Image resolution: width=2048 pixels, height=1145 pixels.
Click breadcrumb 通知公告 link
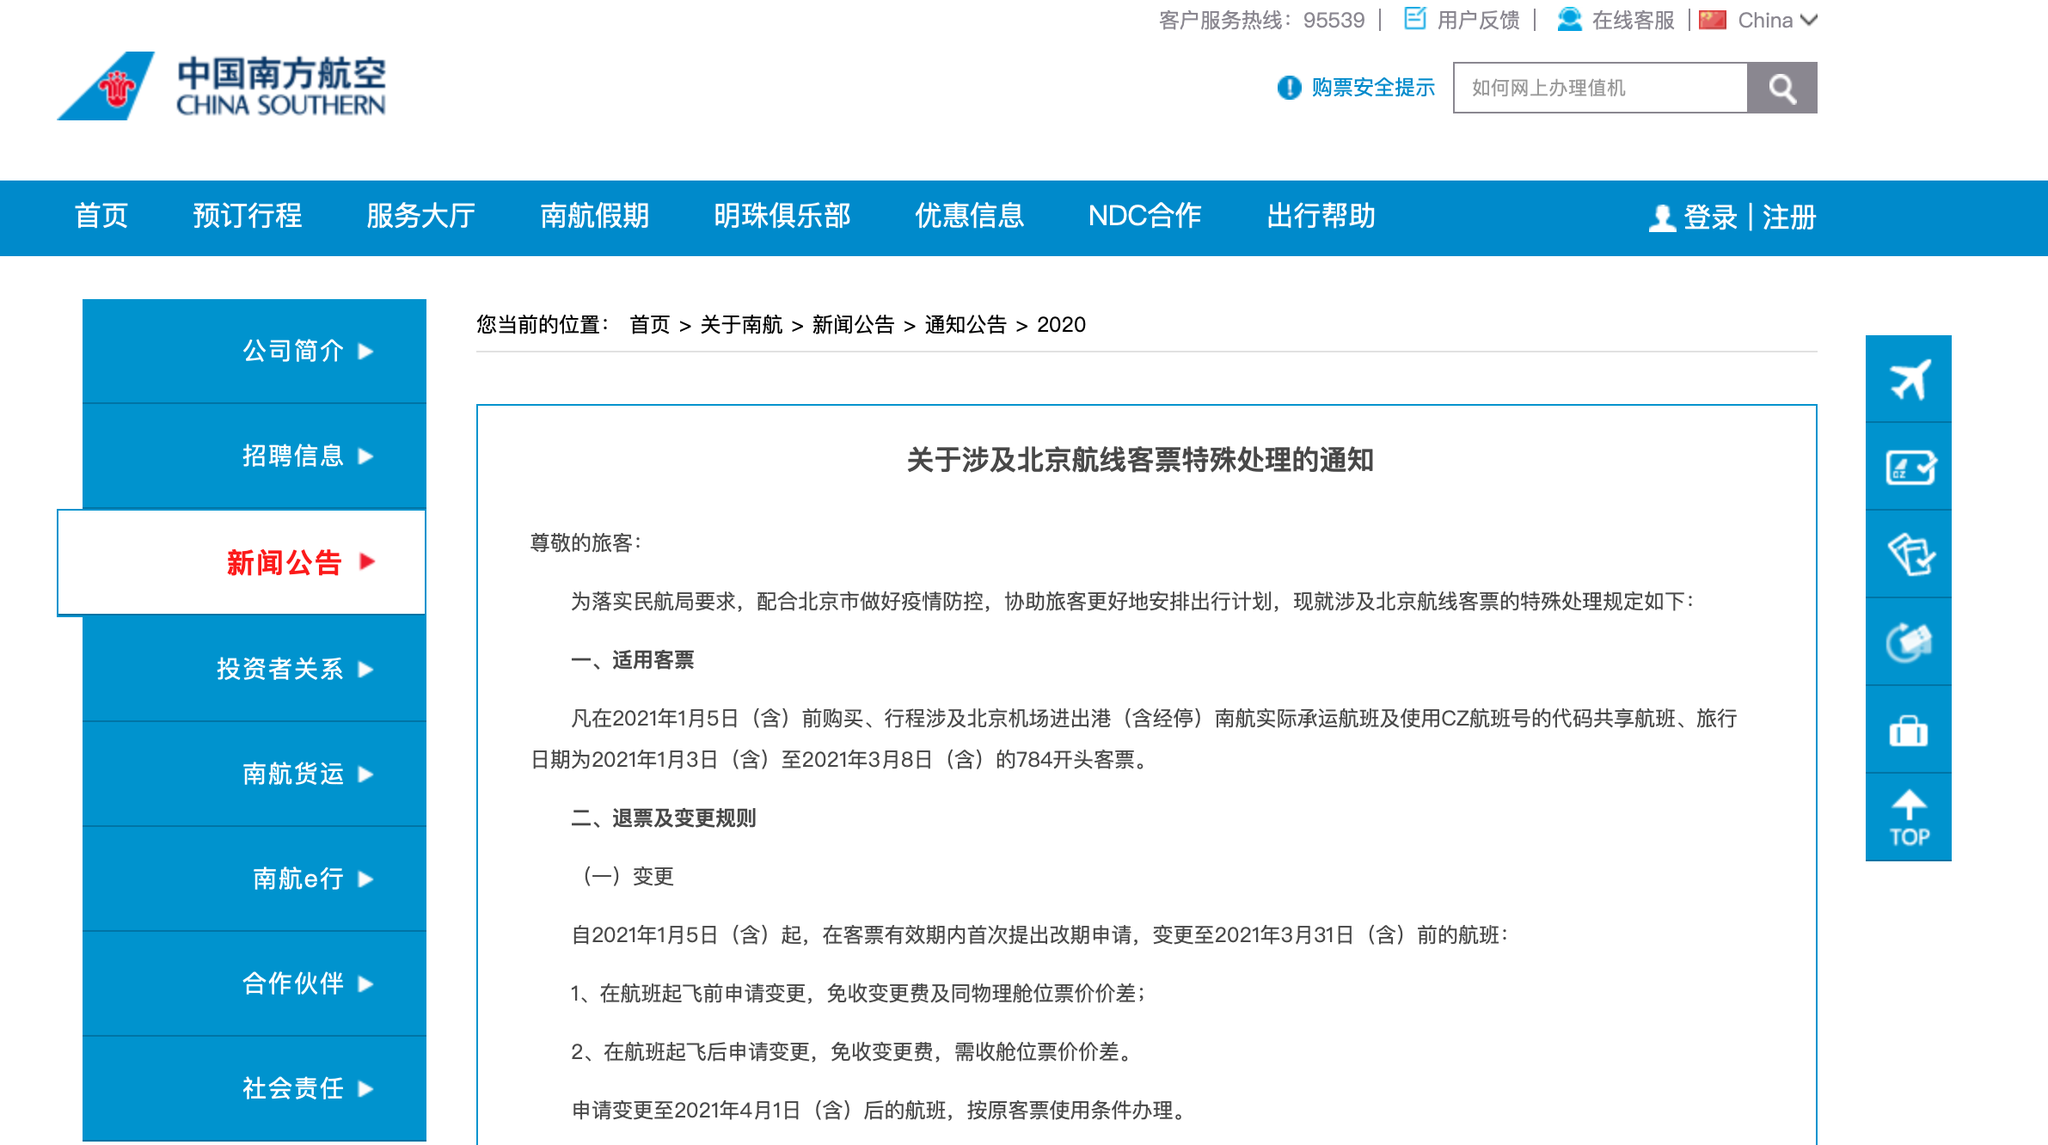[x=965, y=325]
